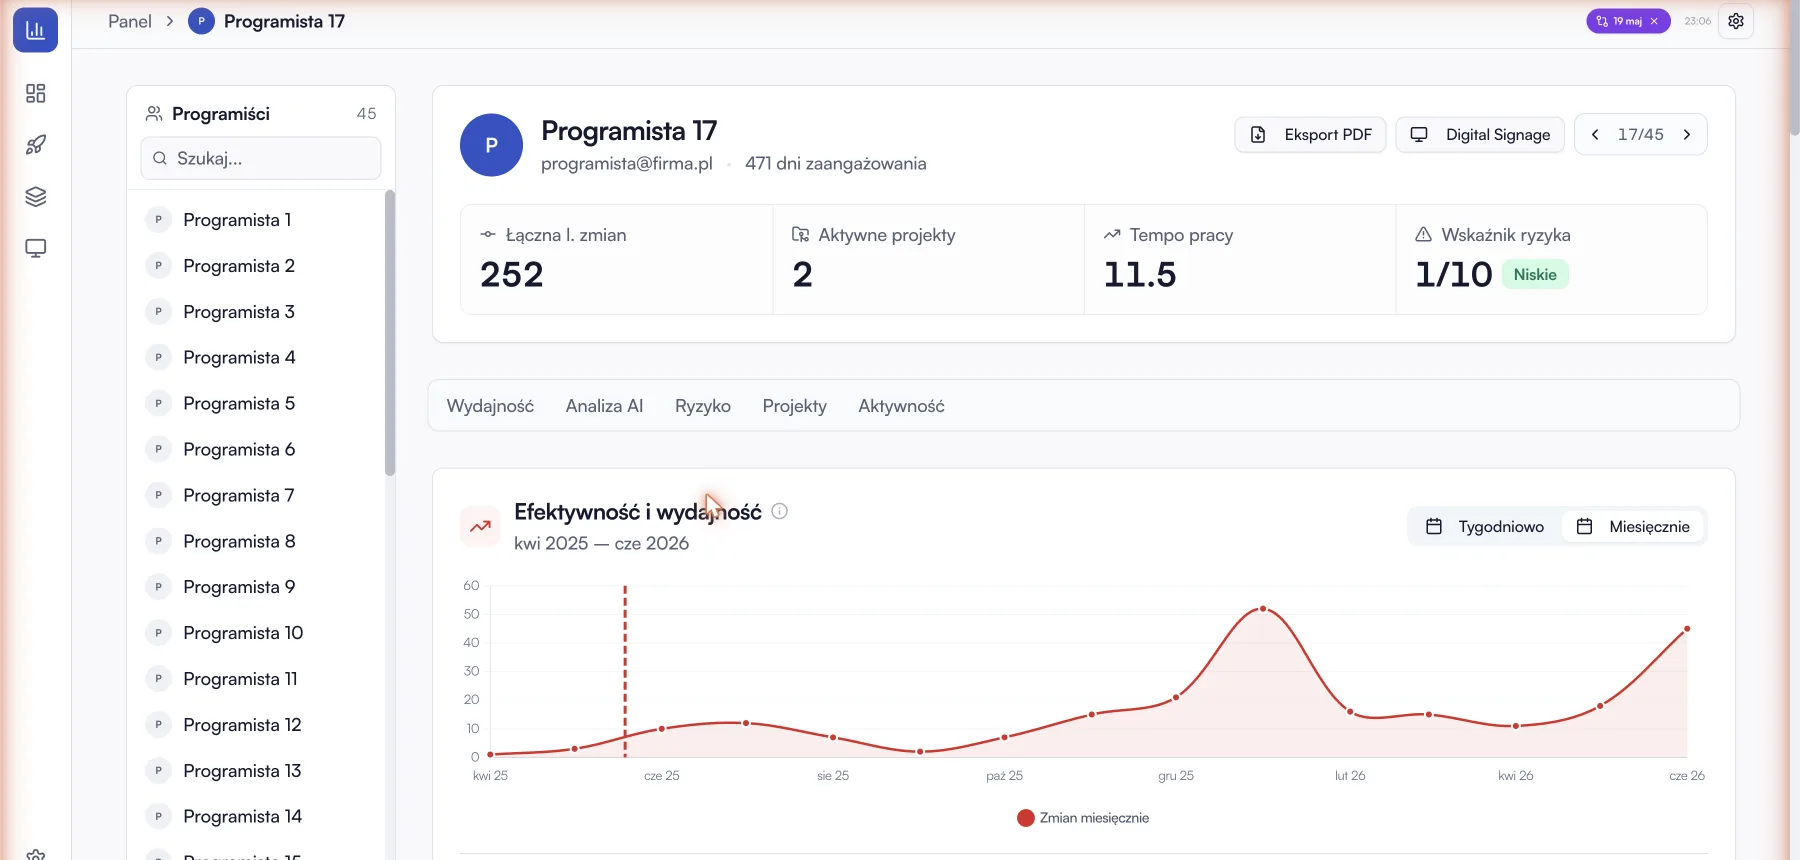Image resolution: width=1800 pixels, height=860 pixels.
Task: Select Programista 10 from the list
Action: click(256, 633)
